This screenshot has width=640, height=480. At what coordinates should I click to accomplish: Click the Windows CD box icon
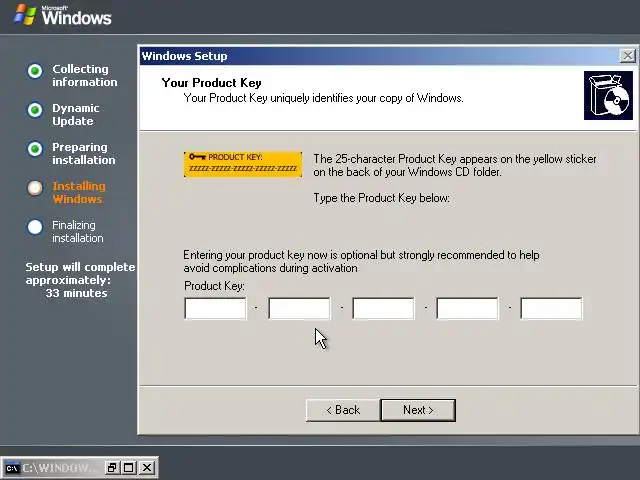(x=608, y=96)
